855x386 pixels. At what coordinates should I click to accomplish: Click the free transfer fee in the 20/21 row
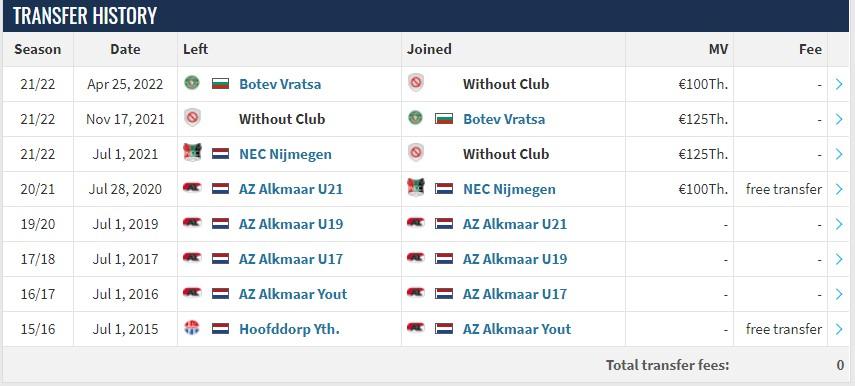click(784, 189)
